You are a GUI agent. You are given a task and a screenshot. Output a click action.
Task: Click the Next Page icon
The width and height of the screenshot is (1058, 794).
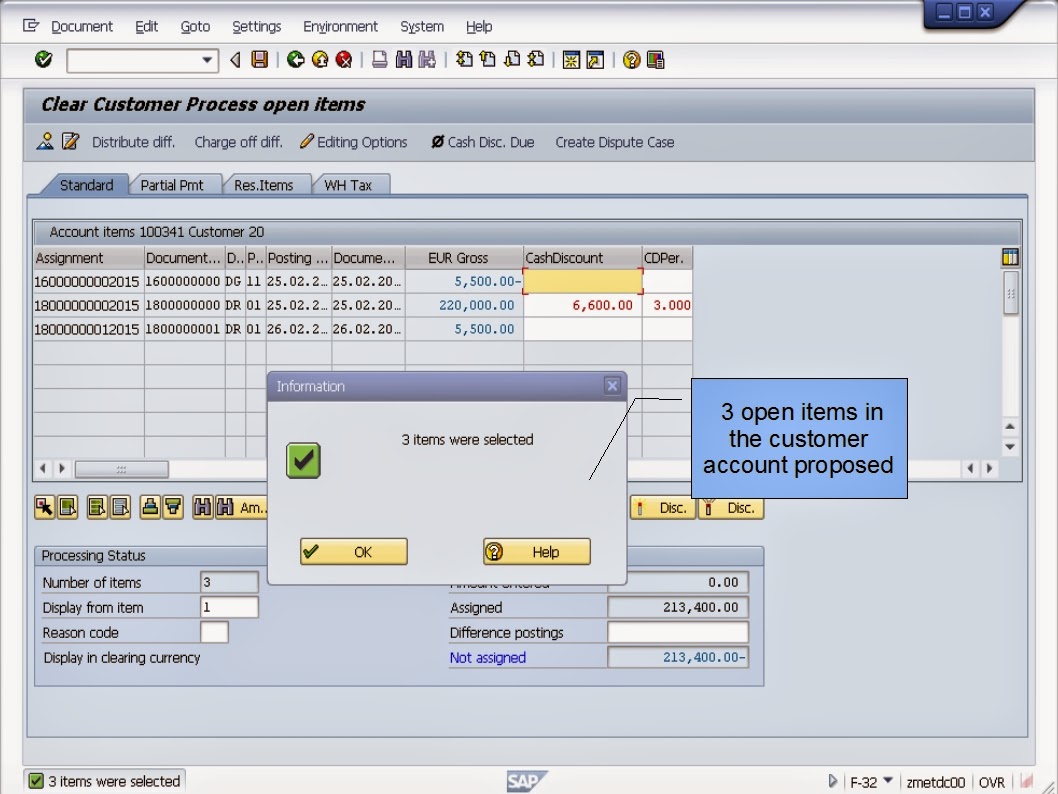coord(512,60)
